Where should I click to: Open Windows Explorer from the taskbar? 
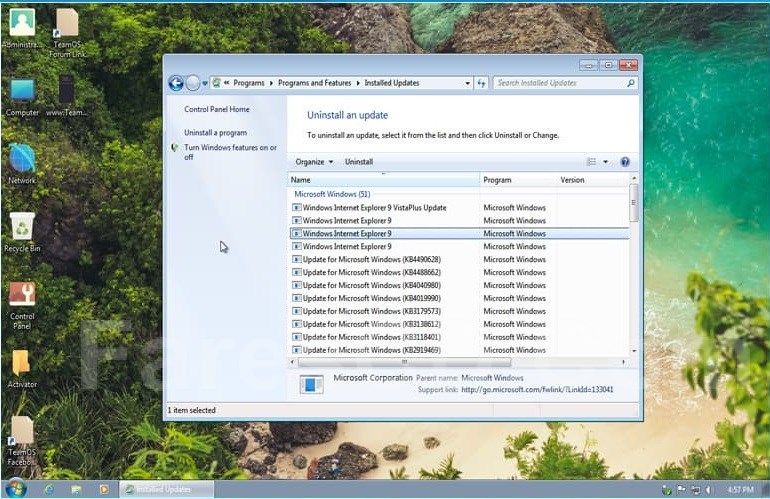pyautogui.click(x=76, y=489)
